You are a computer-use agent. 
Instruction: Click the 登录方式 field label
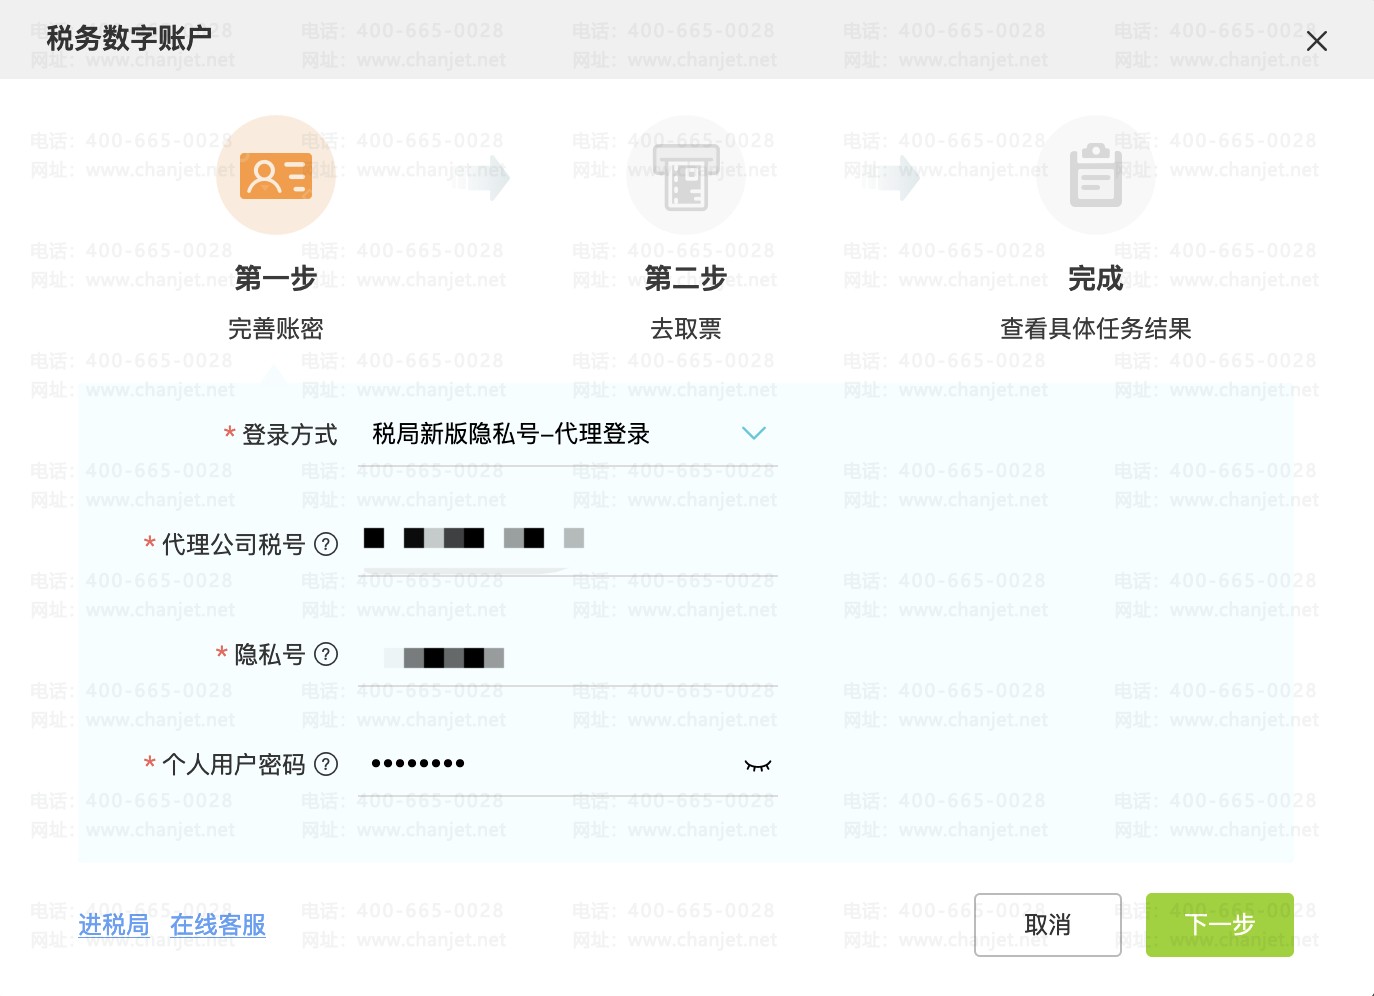290,435
